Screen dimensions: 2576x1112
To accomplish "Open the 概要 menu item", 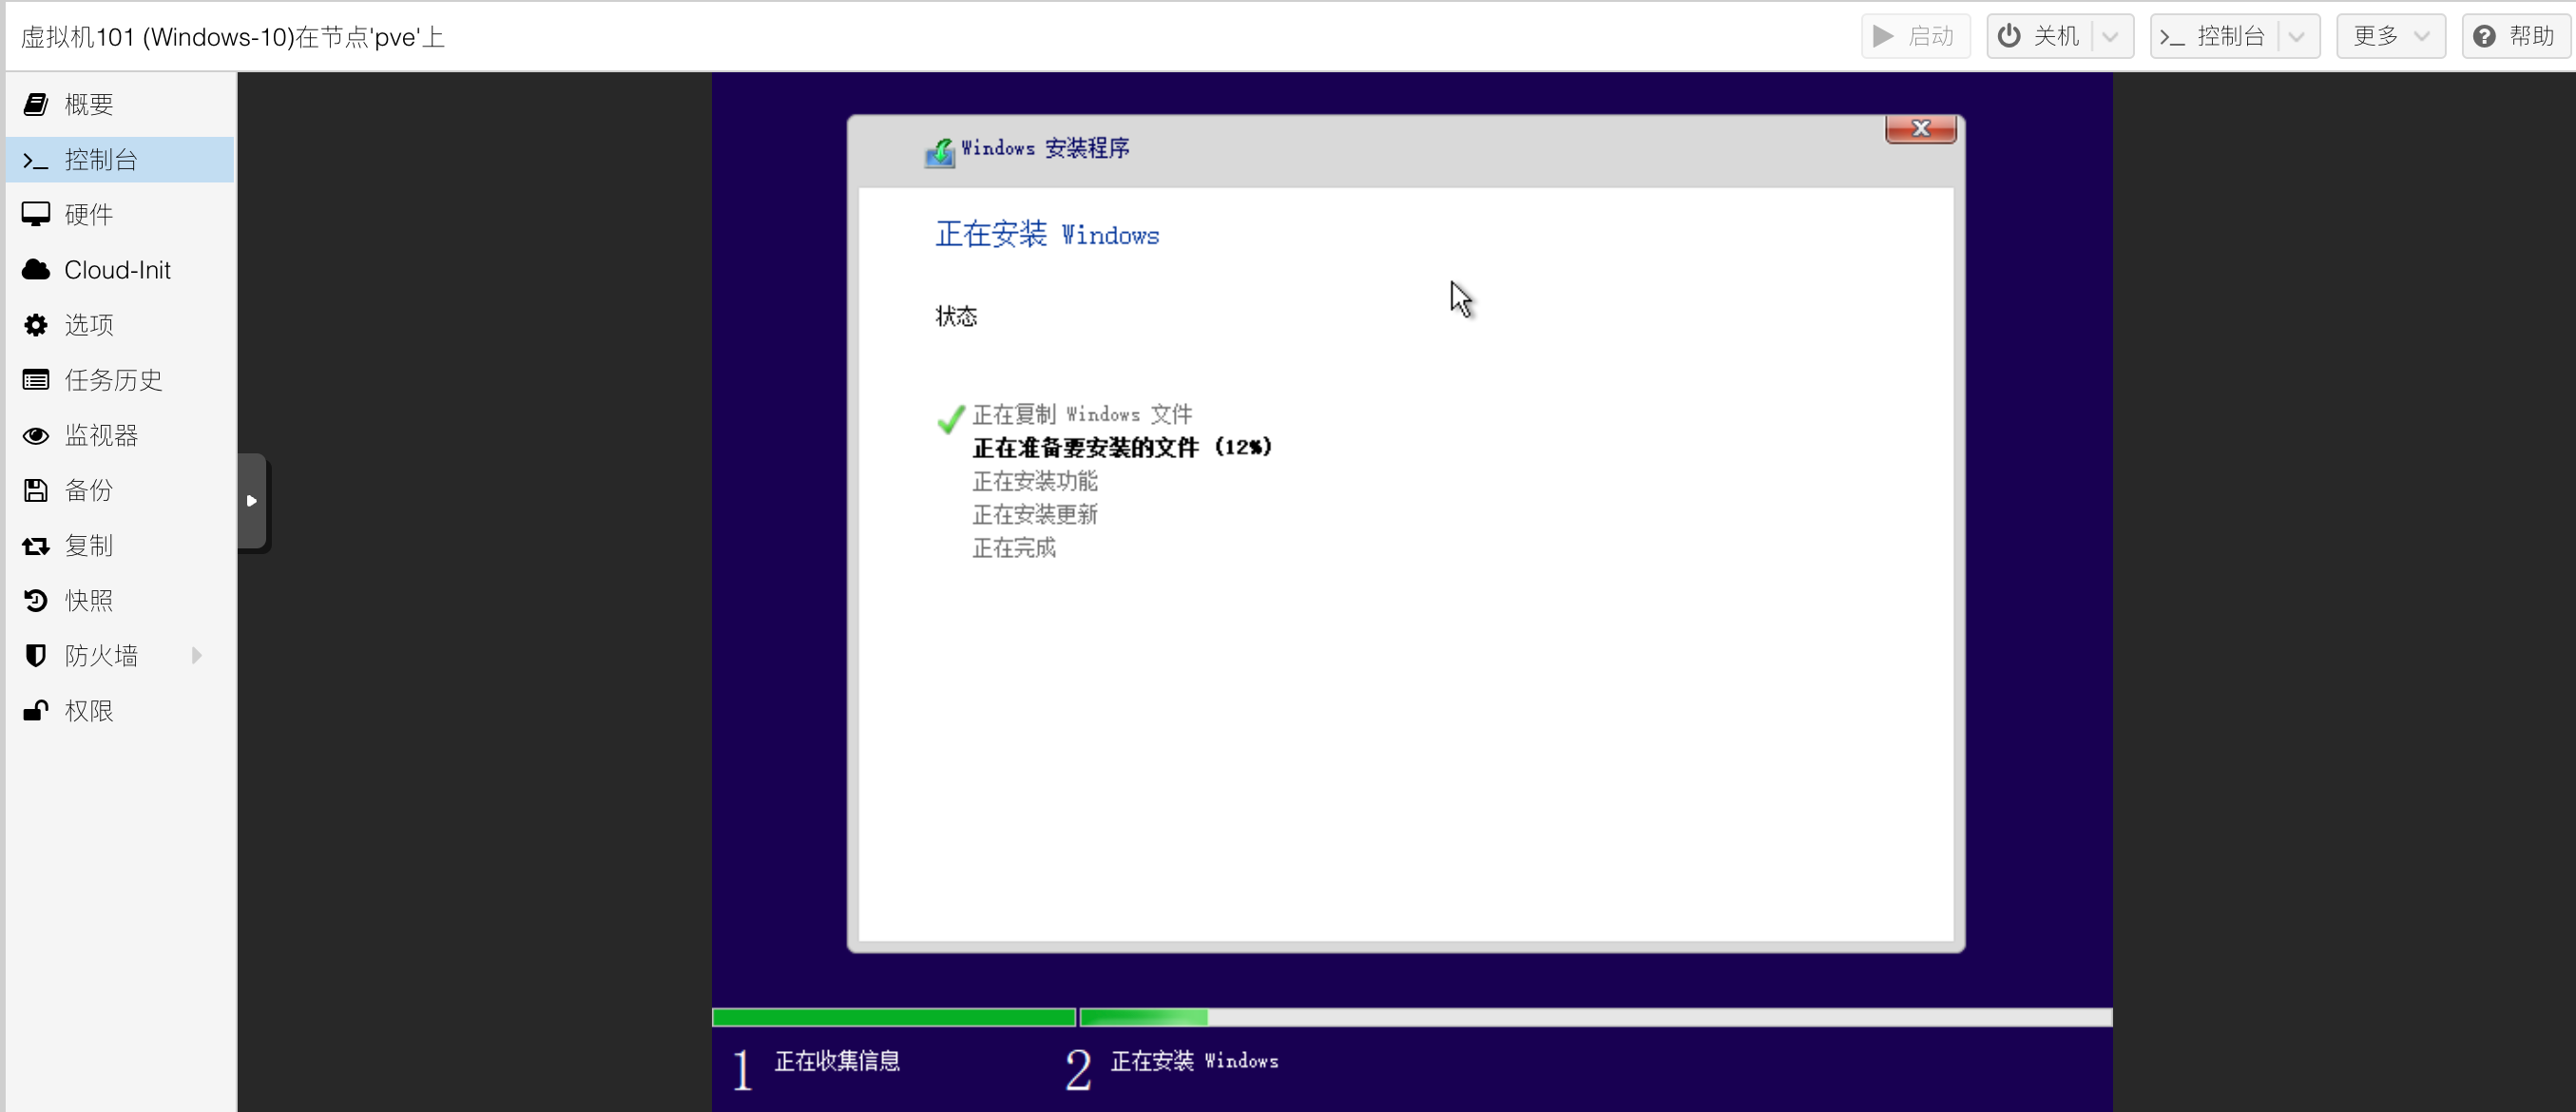I will pyautogui.click(x=120, y=104).
